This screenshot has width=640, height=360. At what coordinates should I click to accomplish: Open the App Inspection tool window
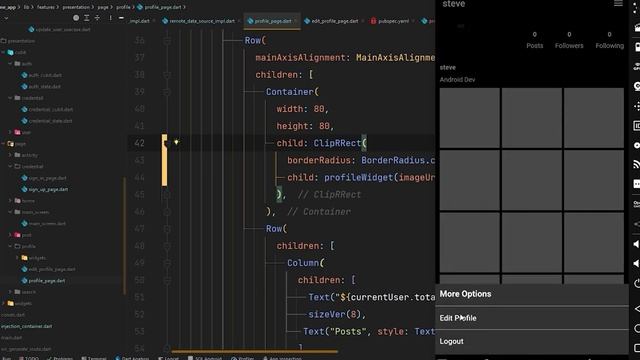coord(282,358)
